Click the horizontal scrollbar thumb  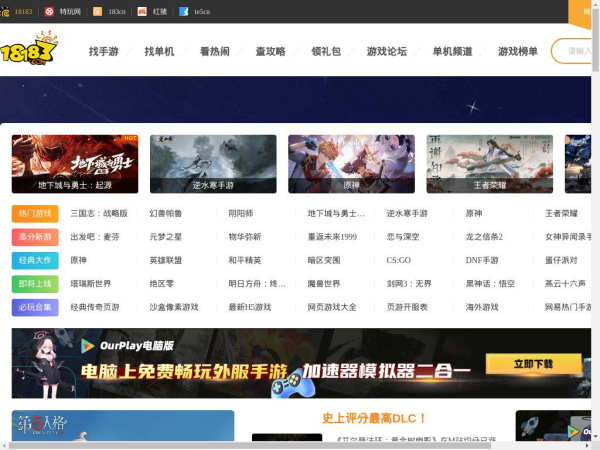[x=249, y=446]
